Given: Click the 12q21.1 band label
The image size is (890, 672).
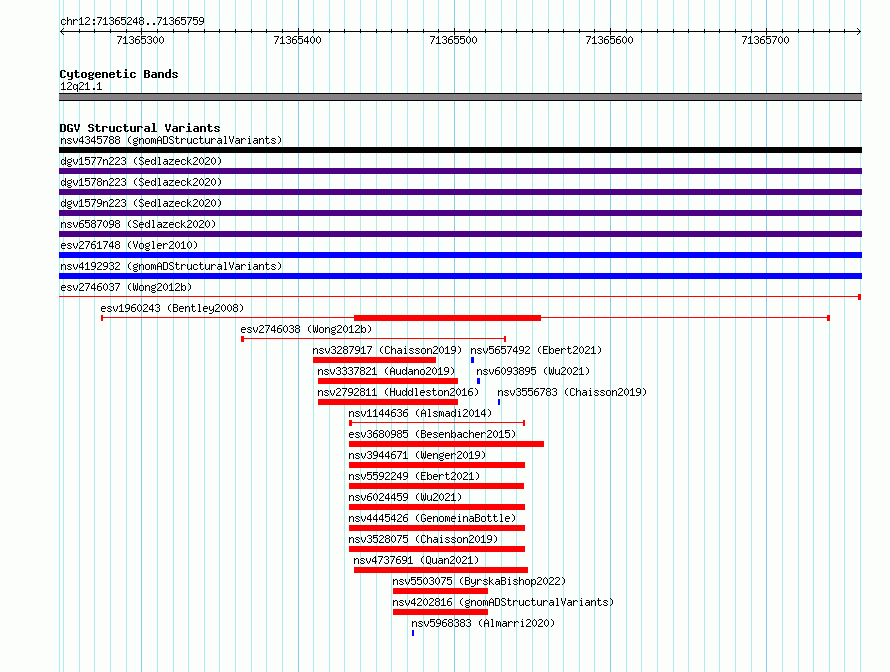Looking at the screenshot, I should [x=81, y=86].
